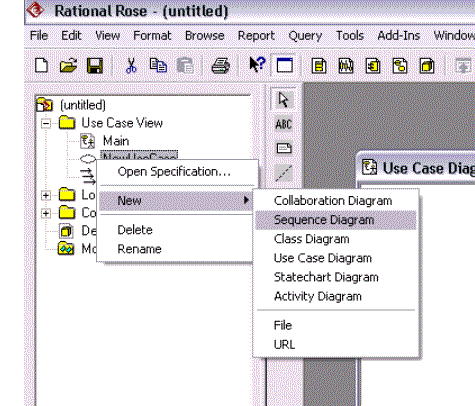Open the Report menu

coord(256,35)
